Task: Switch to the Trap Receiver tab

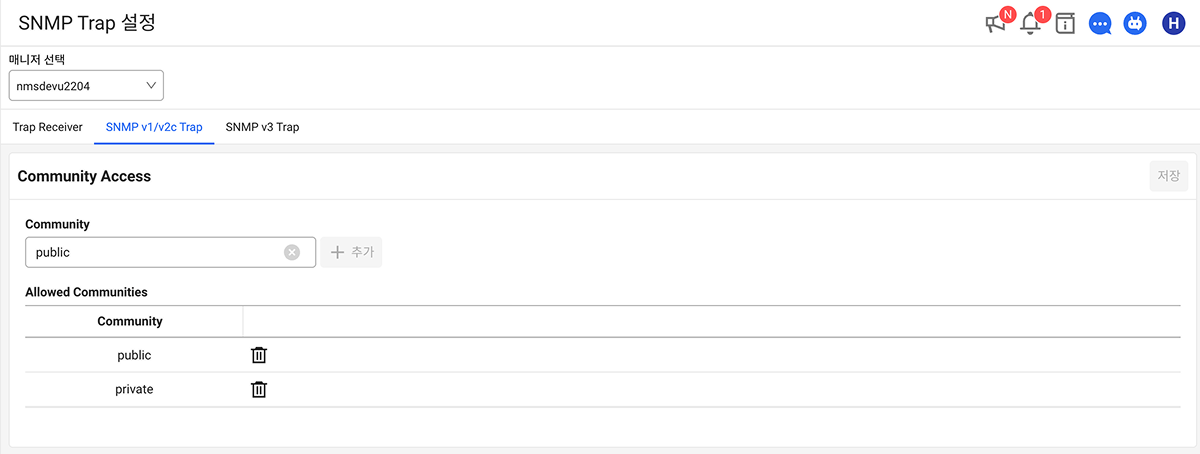Action: click(47, 127)
